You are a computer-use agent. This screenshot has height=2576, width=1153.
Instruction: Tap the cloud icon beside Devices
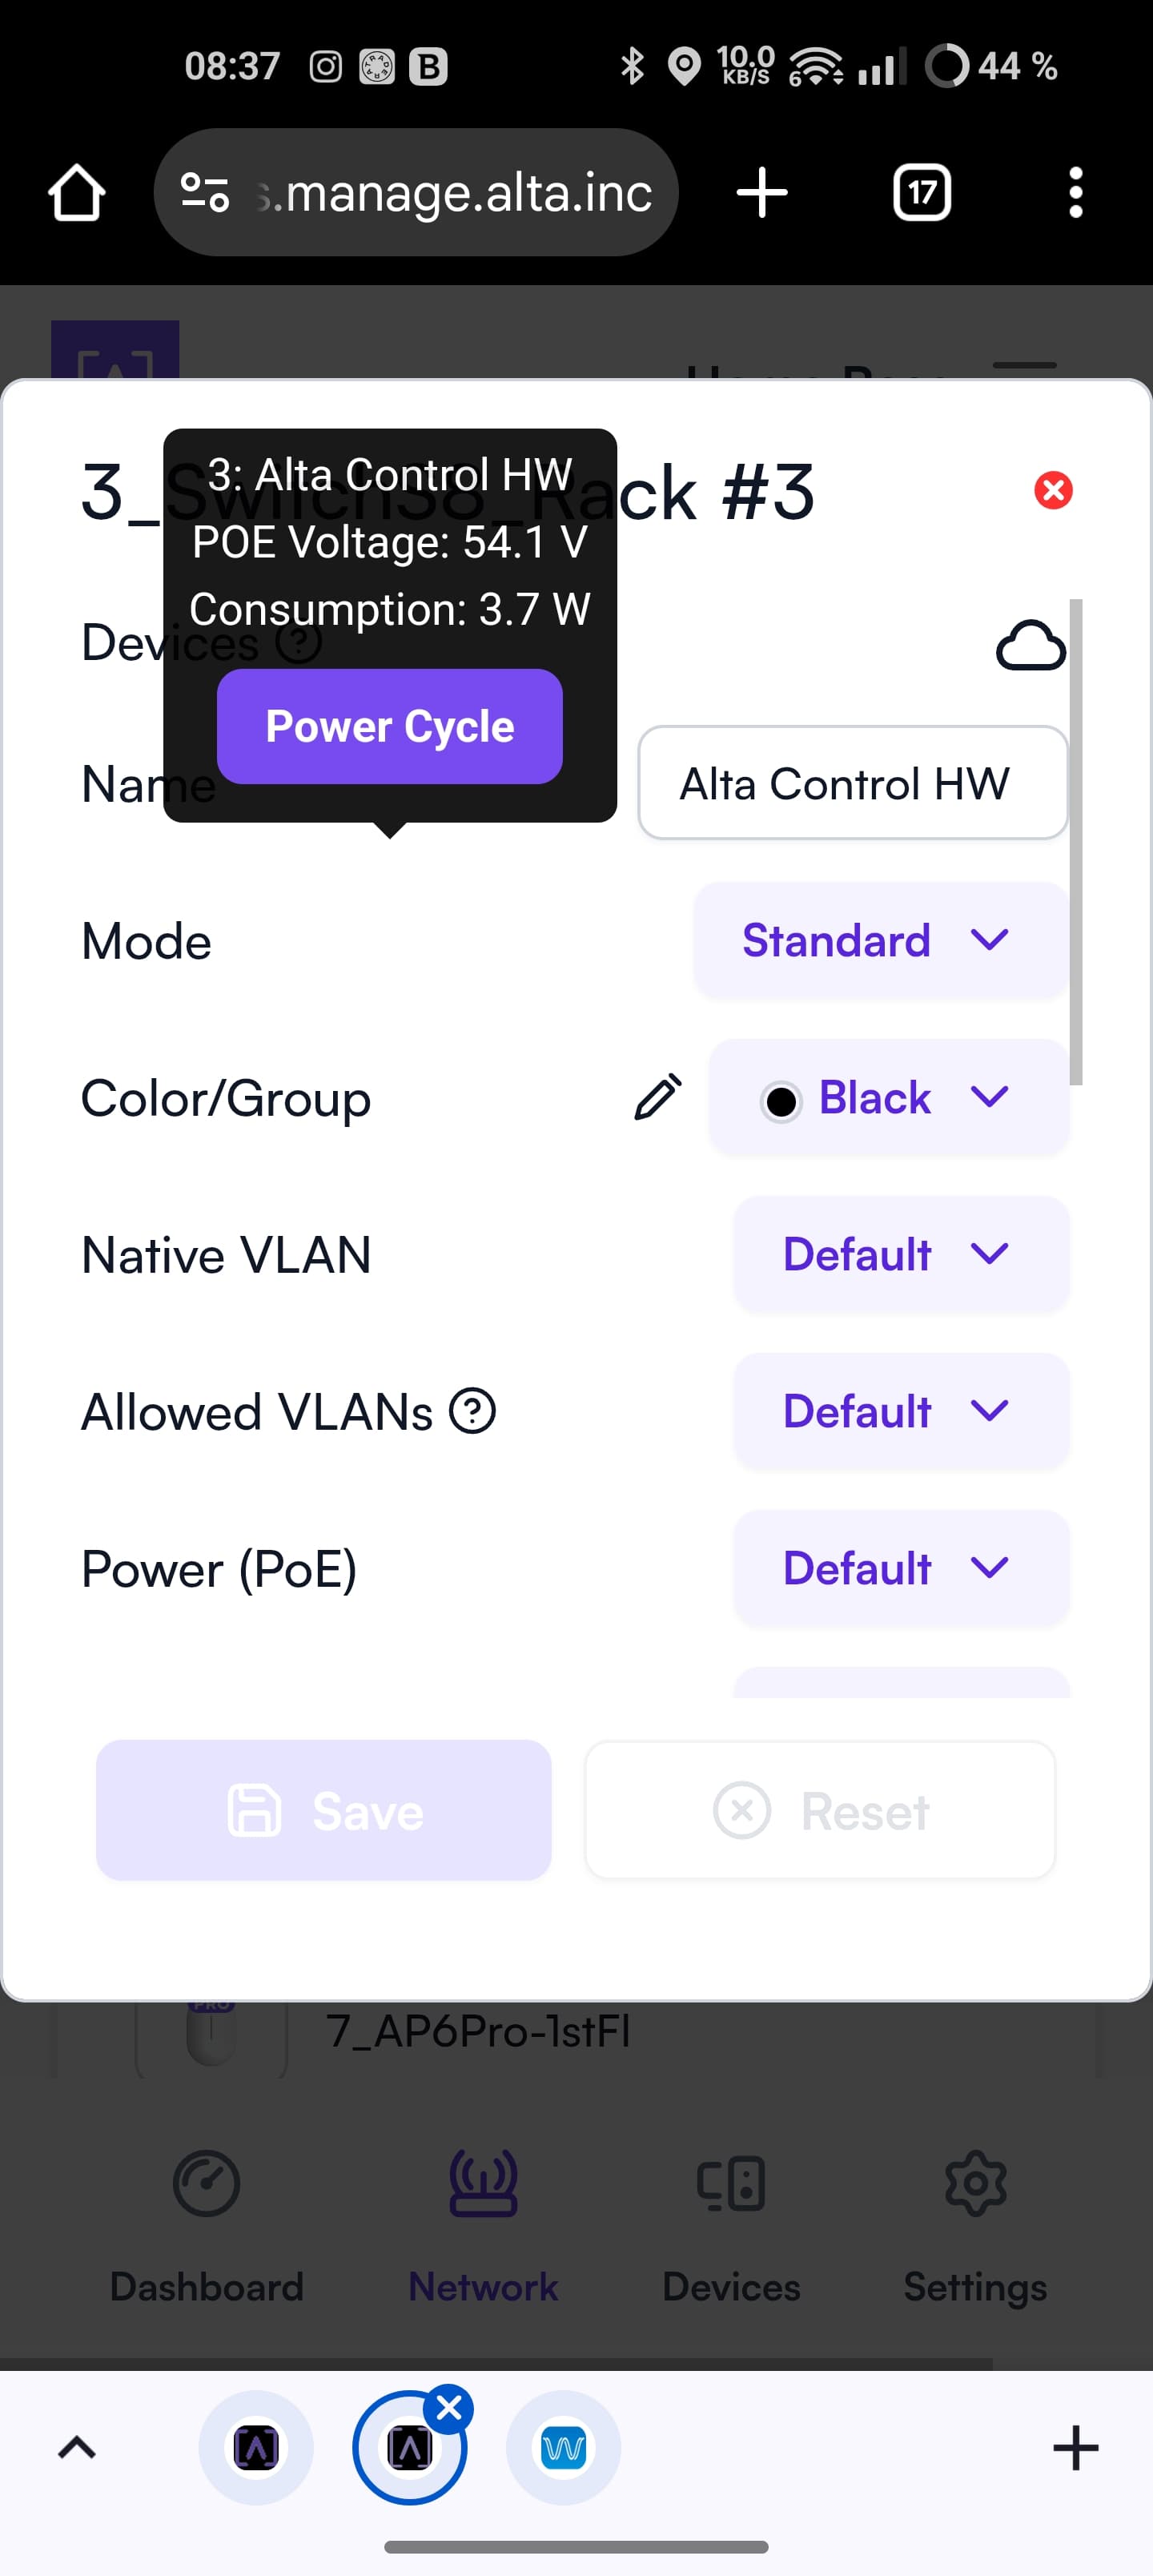pos(1030,645)
